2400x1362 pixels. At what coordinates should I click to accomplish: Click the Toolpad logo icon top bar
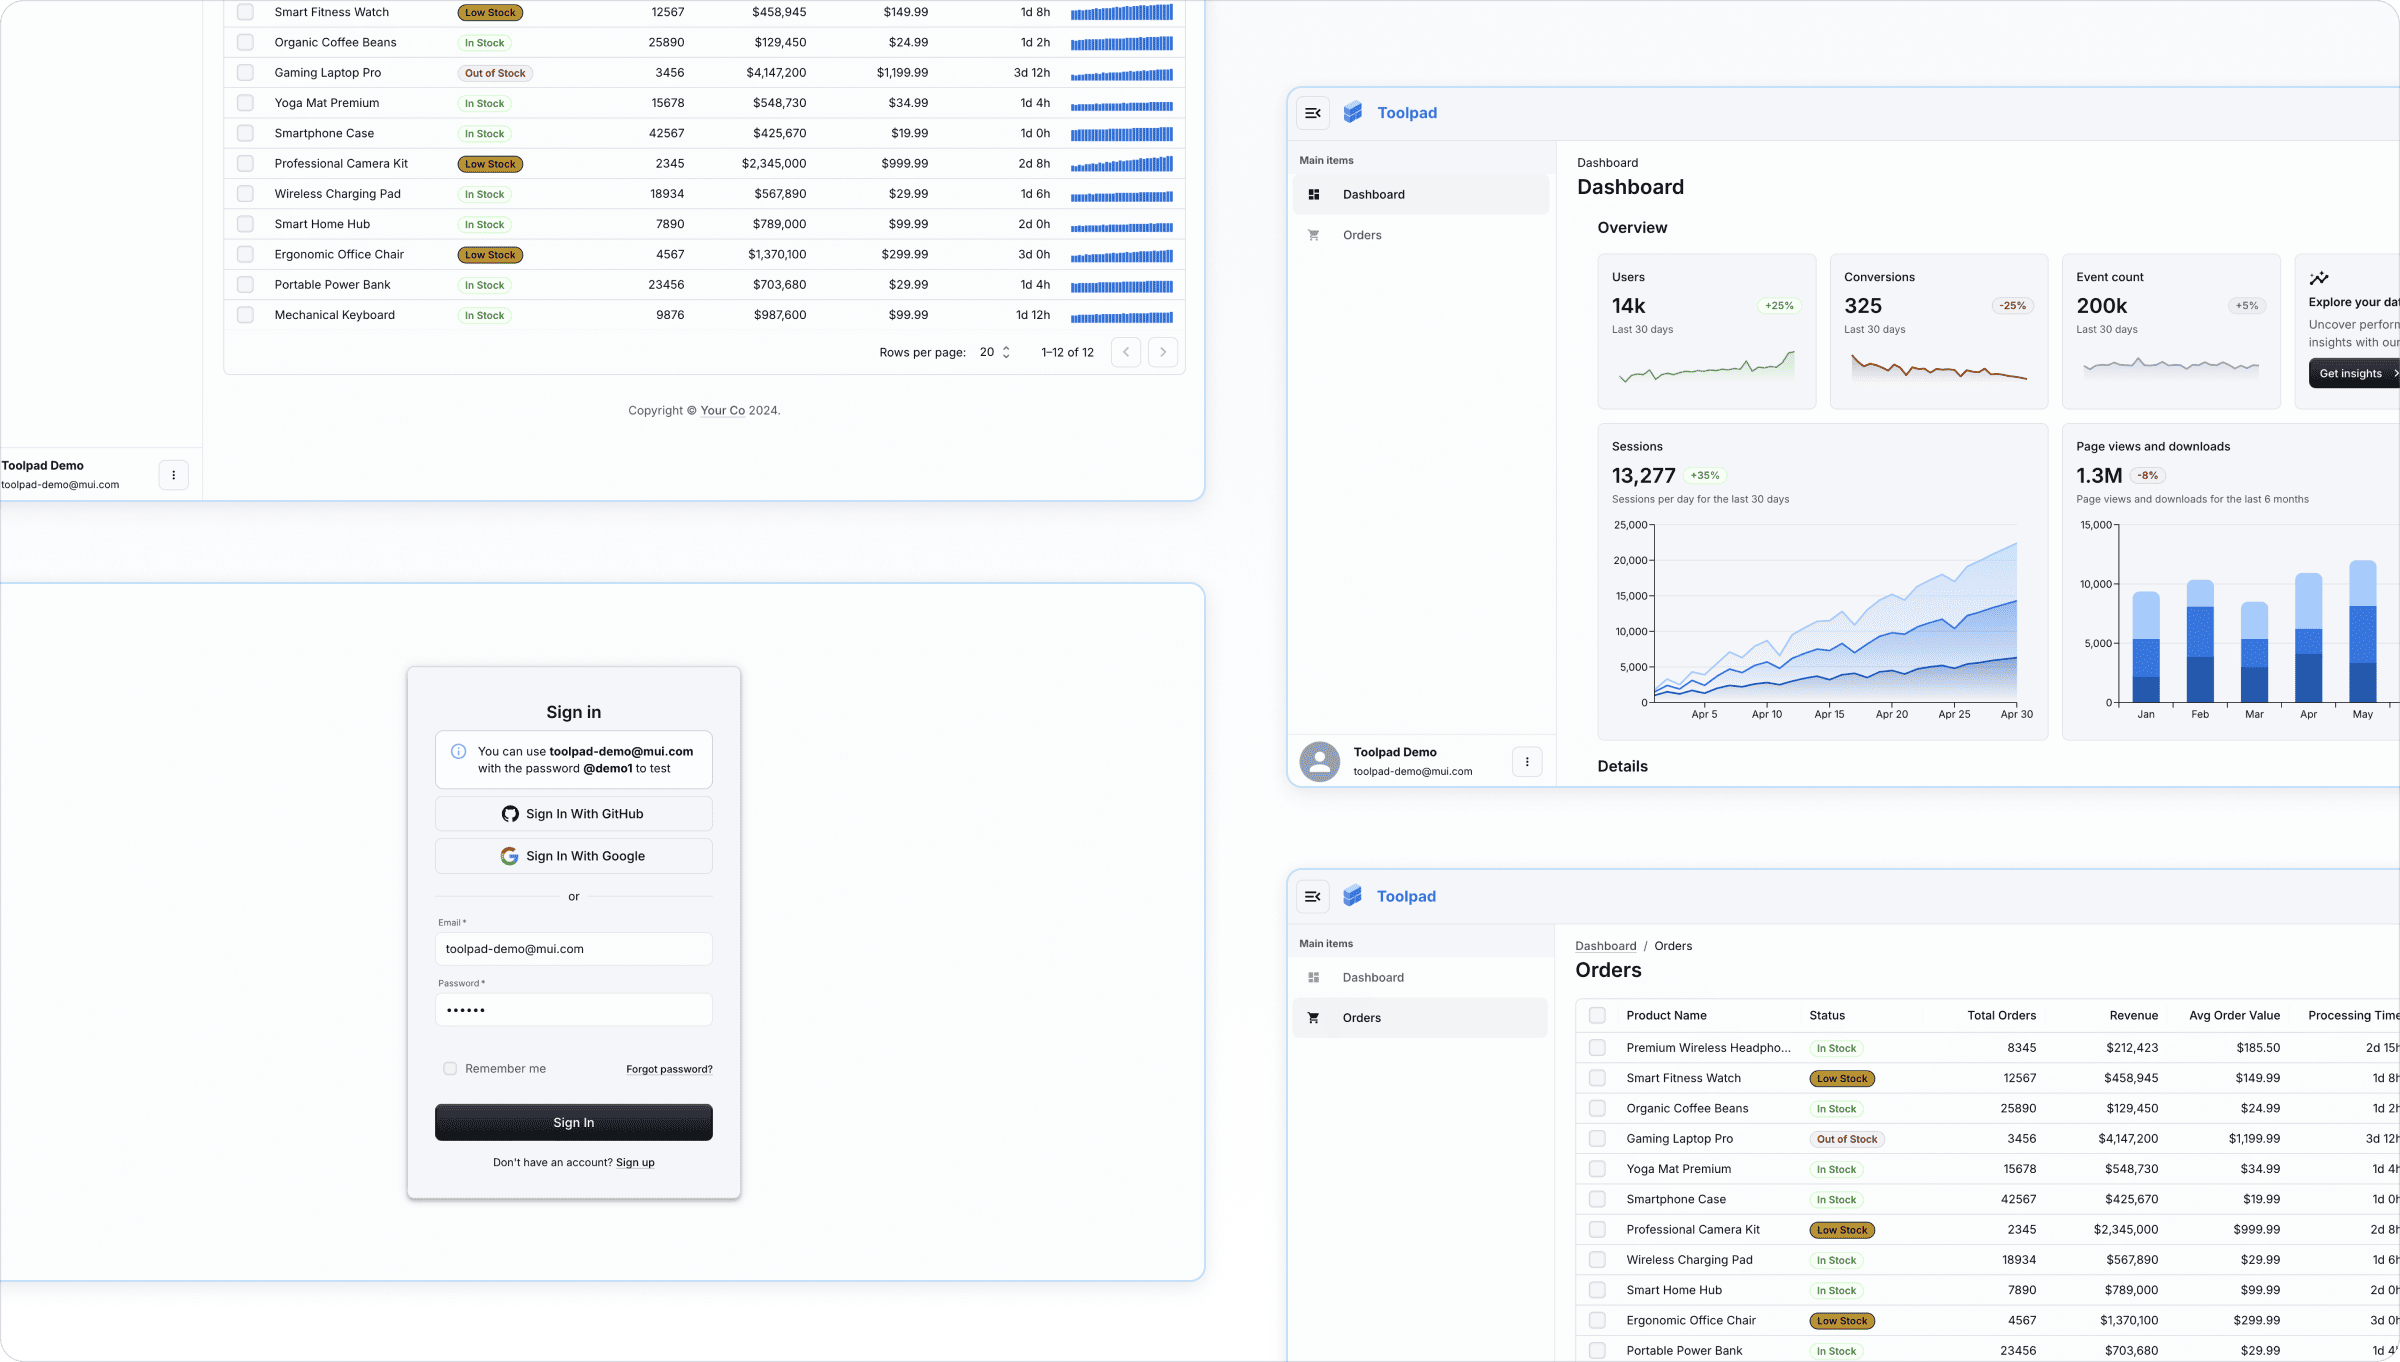click(1353, 112)
